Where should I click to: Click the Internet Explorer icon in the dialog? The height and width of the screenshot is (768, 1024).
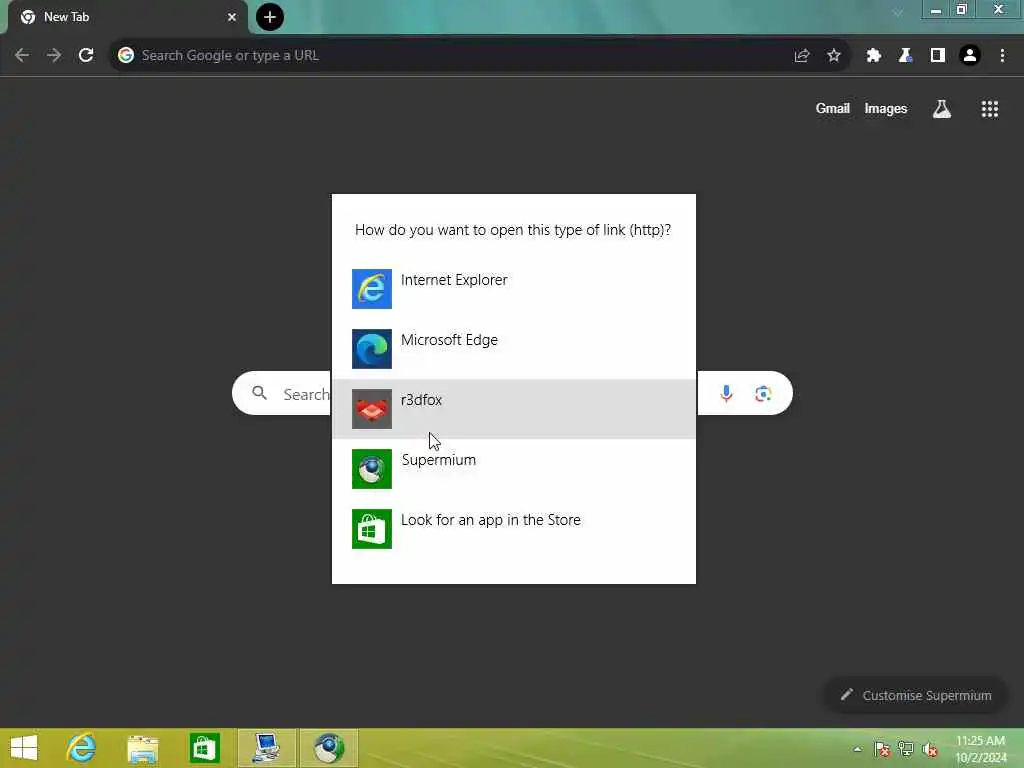click(x=372, y=289)
